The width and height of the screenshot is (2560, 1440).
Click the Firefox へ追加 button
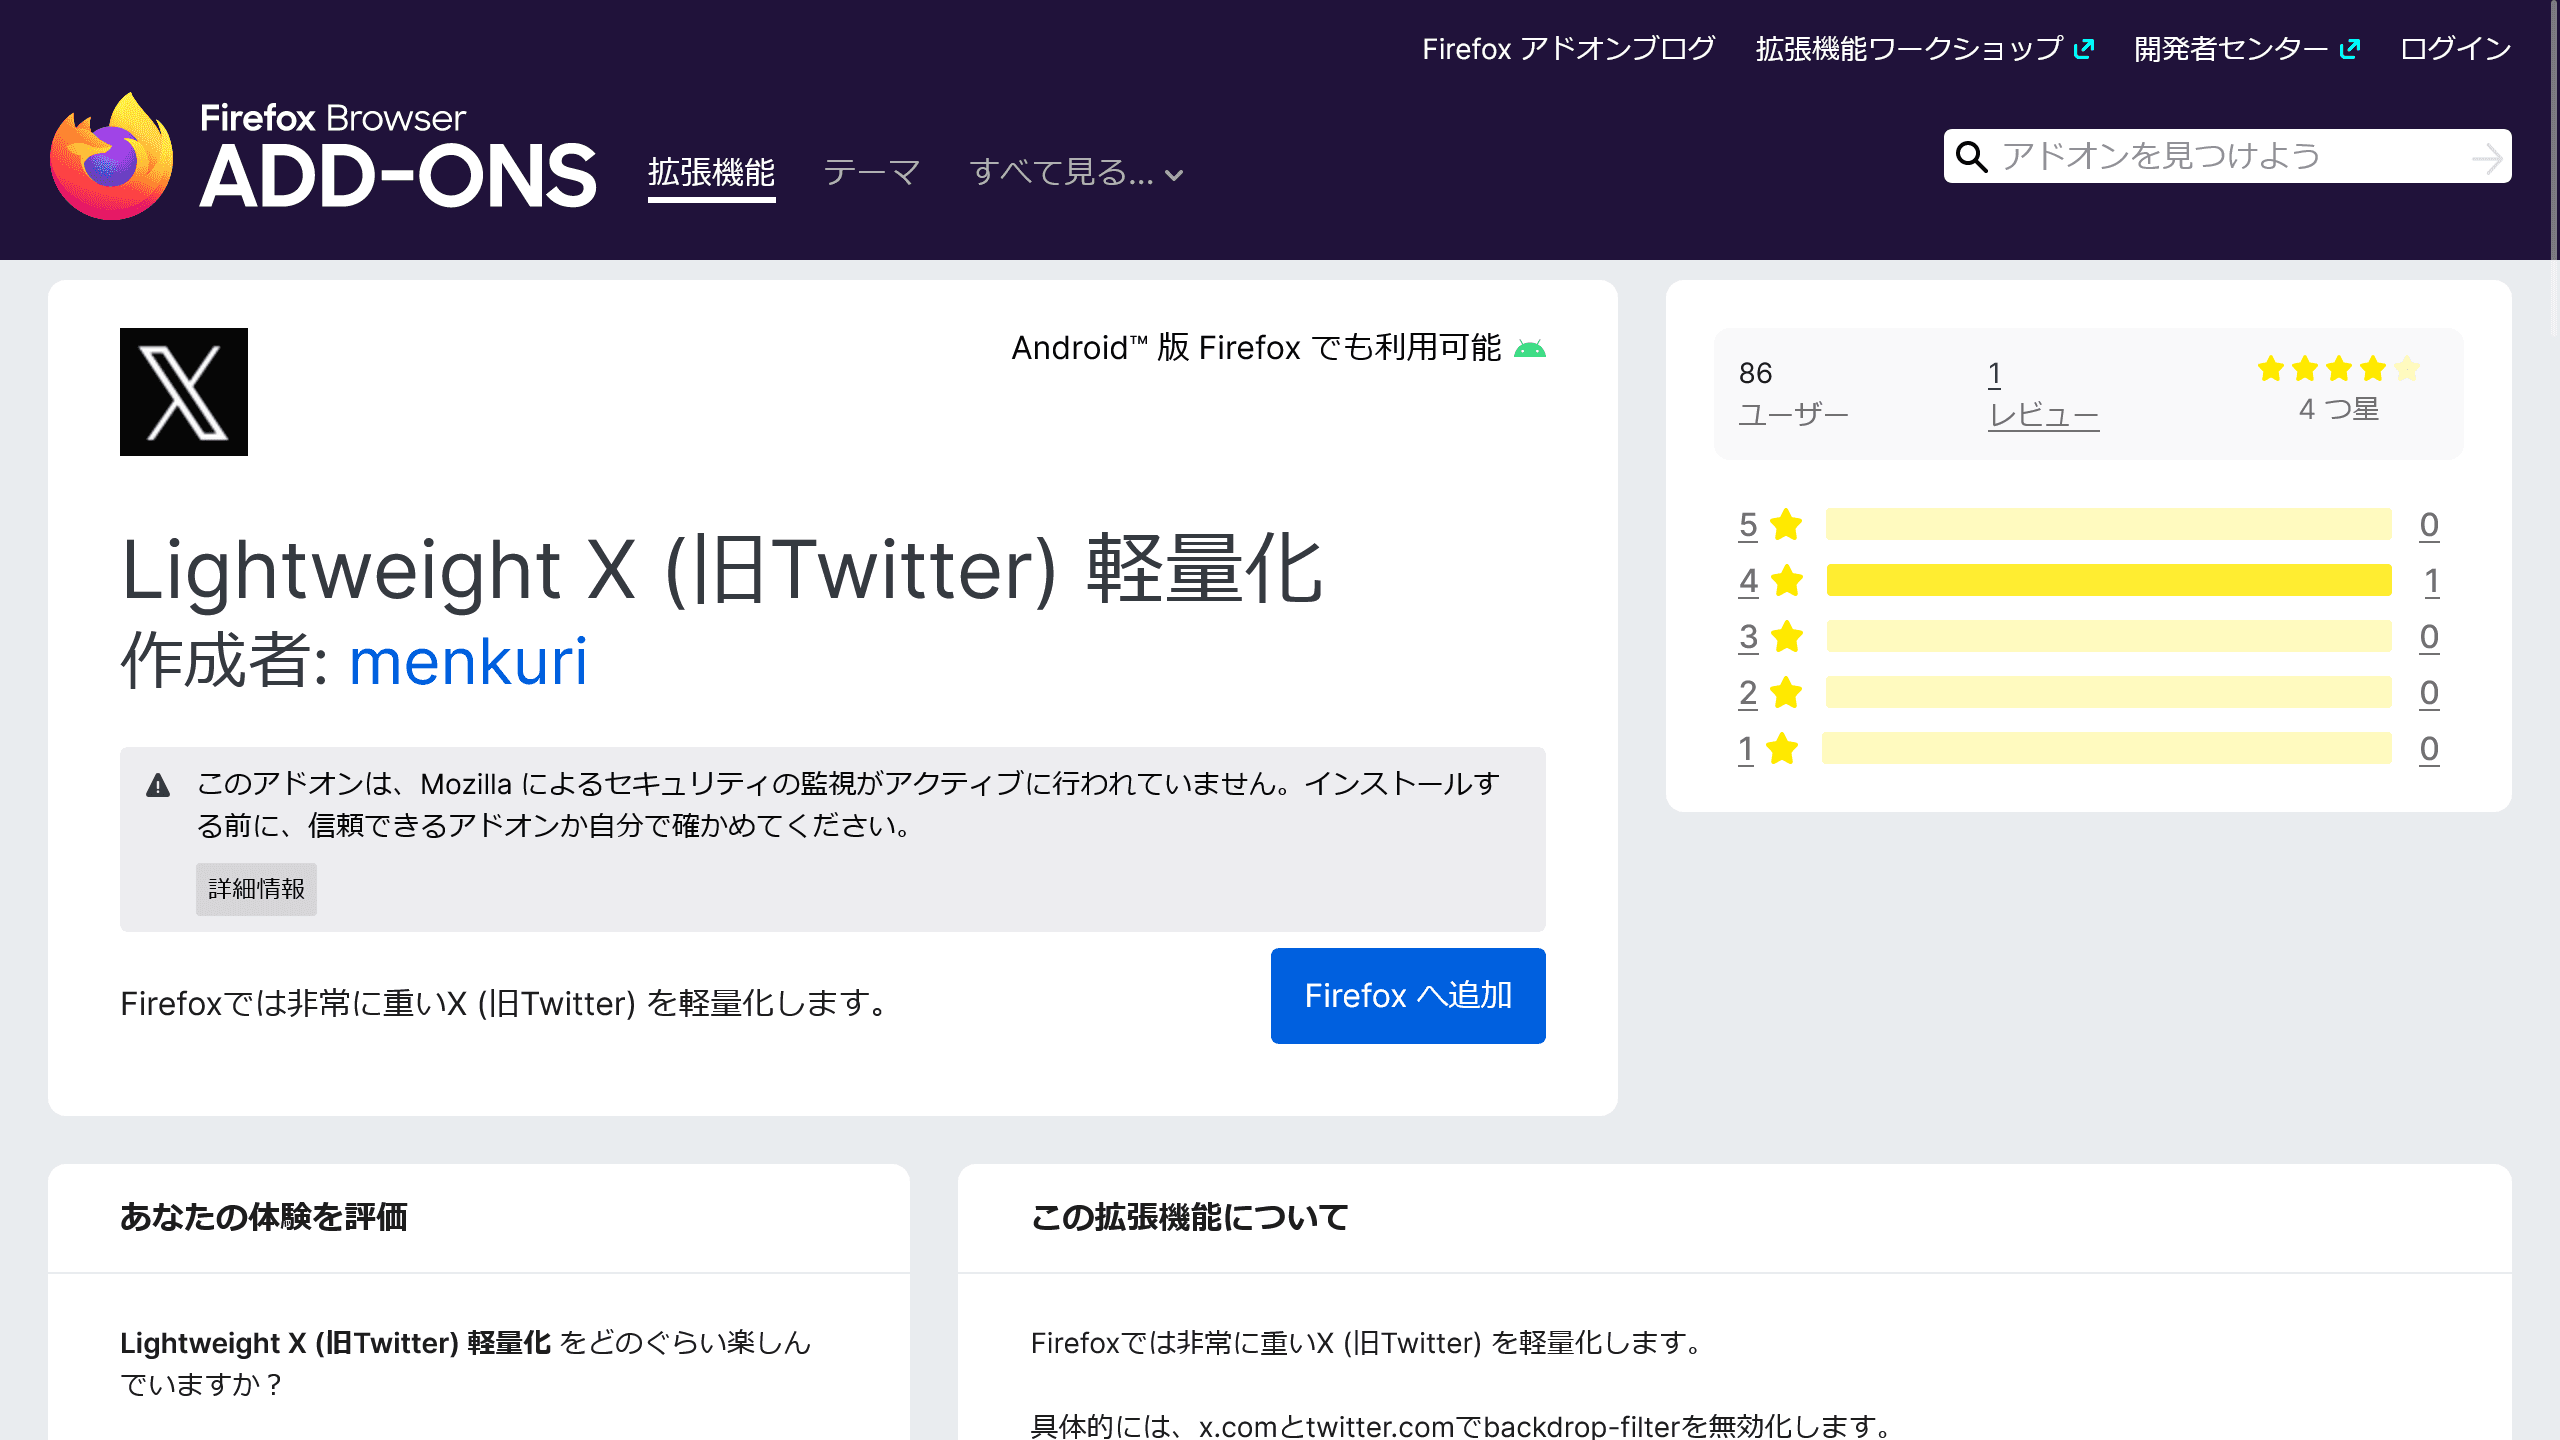(1408, 996)
